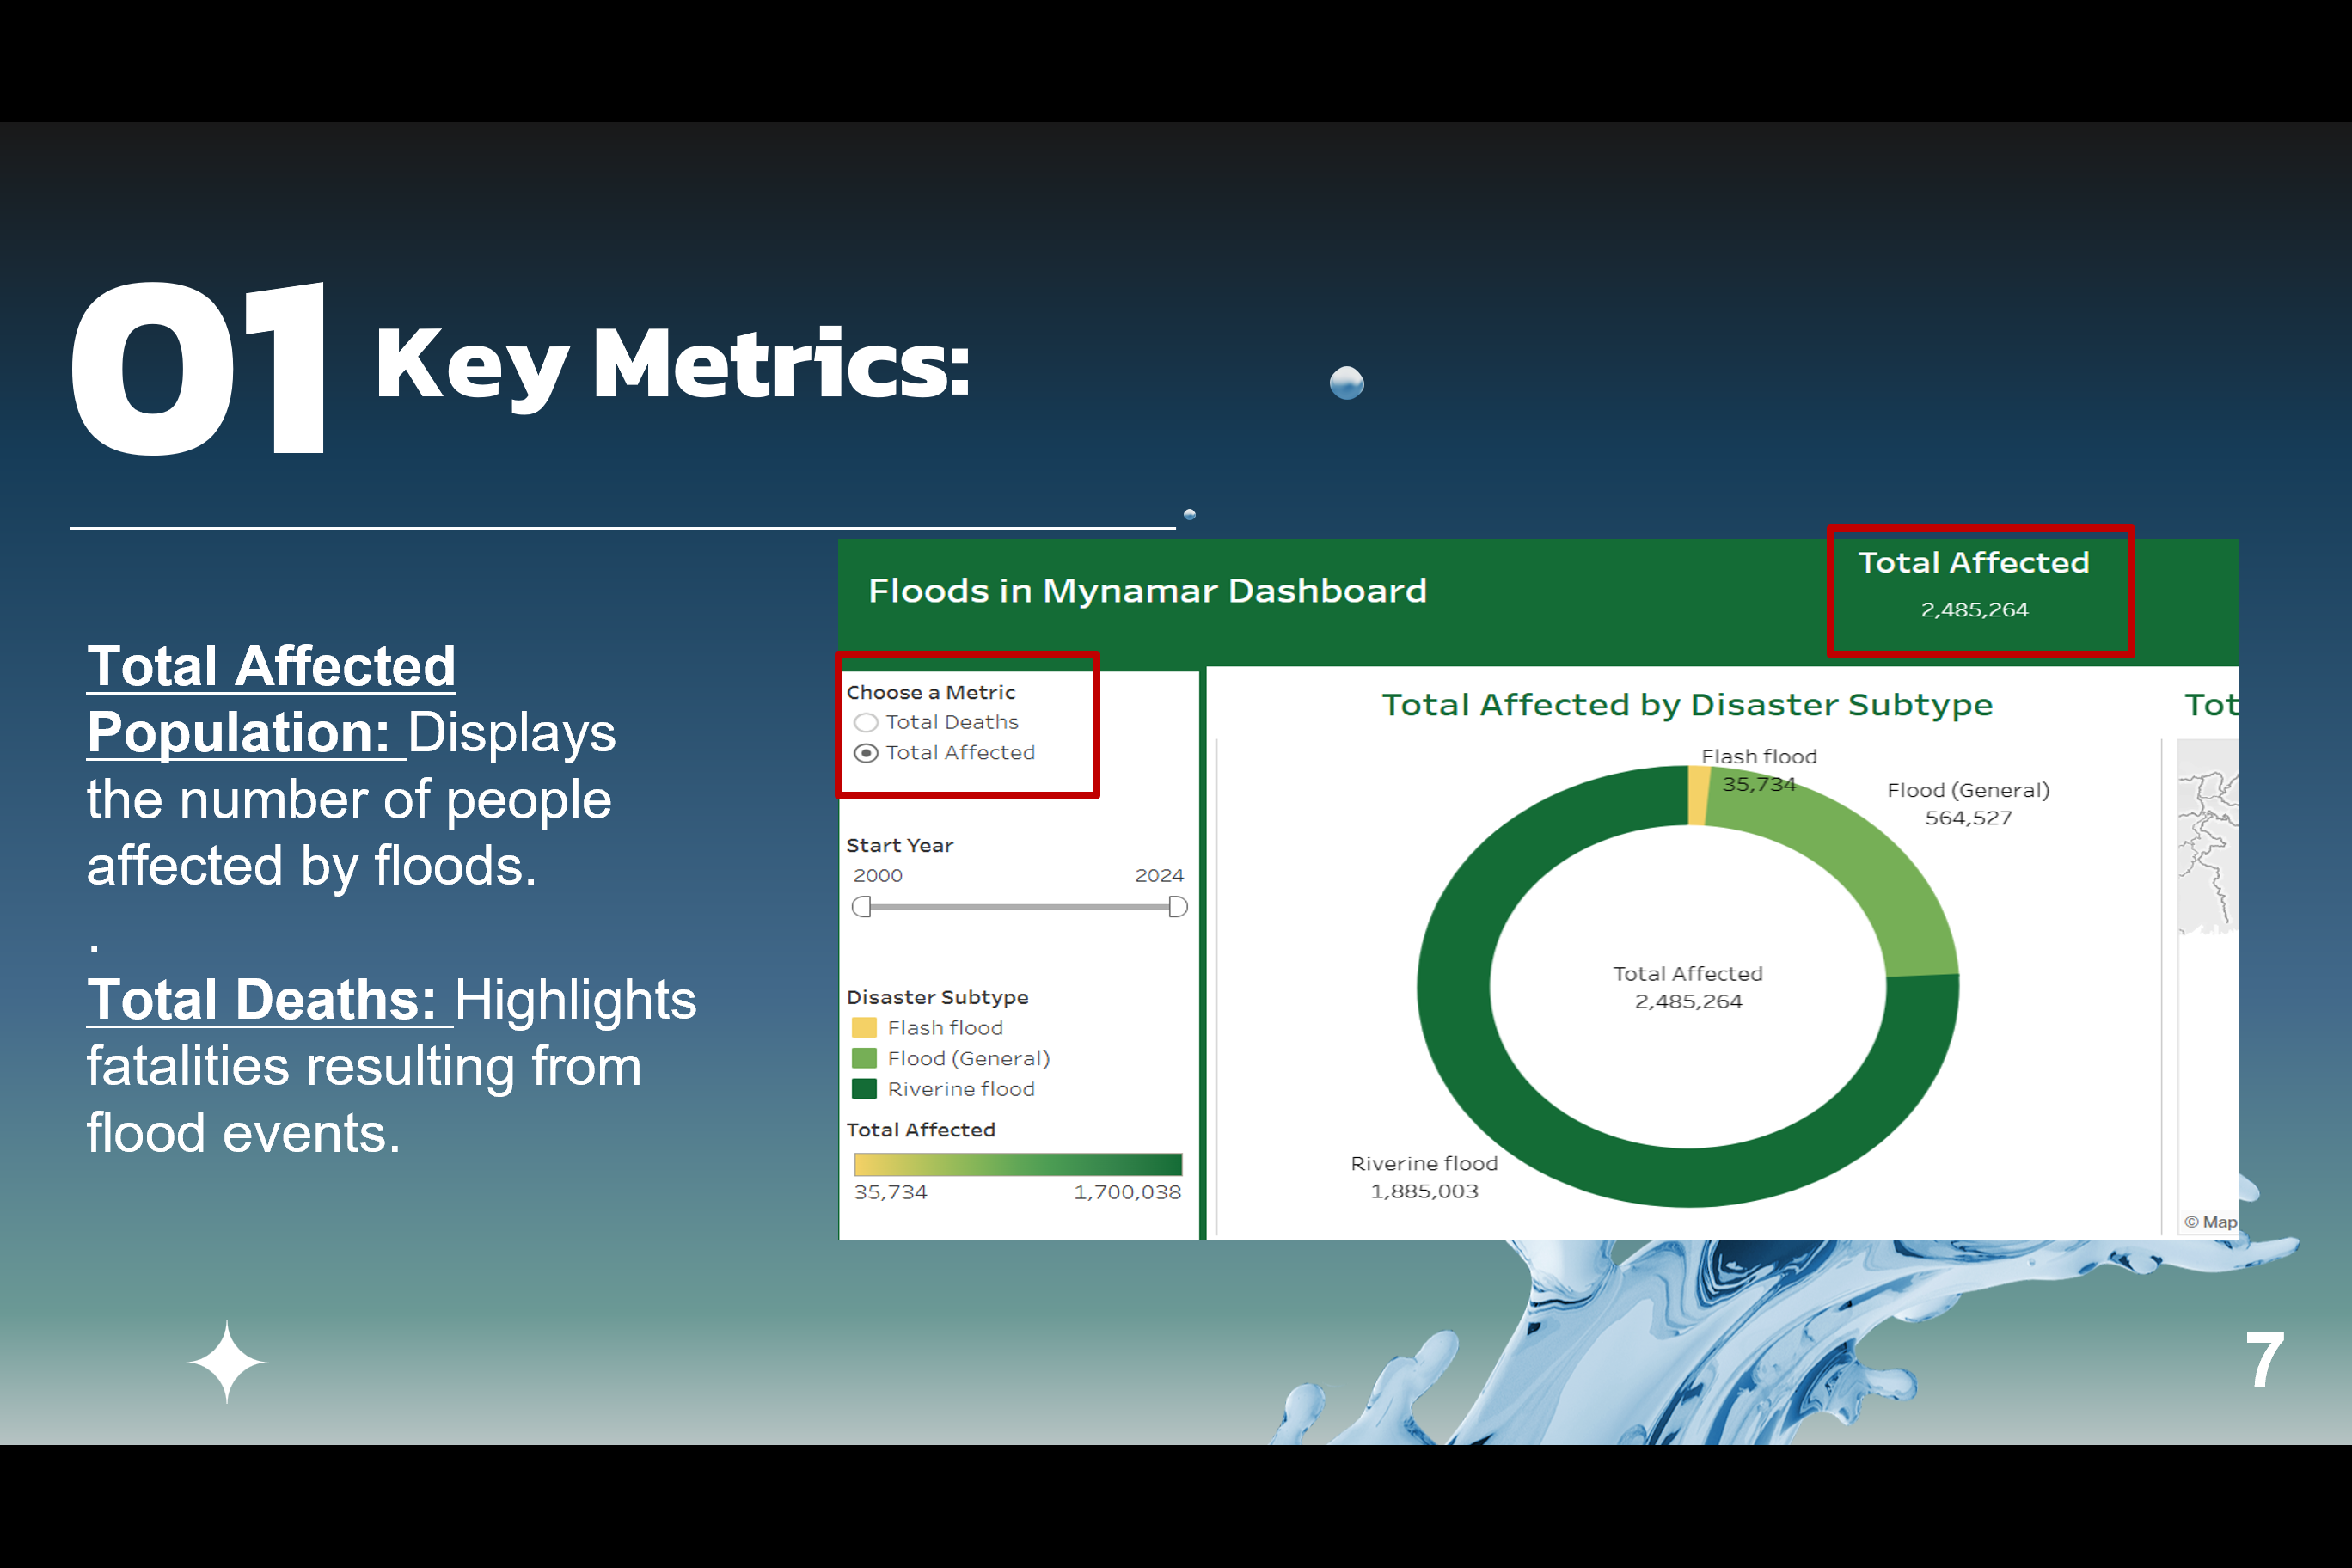Click the Flood (General) legend swatch
Screen dimensions: 2352x1568
(864, 1058)
